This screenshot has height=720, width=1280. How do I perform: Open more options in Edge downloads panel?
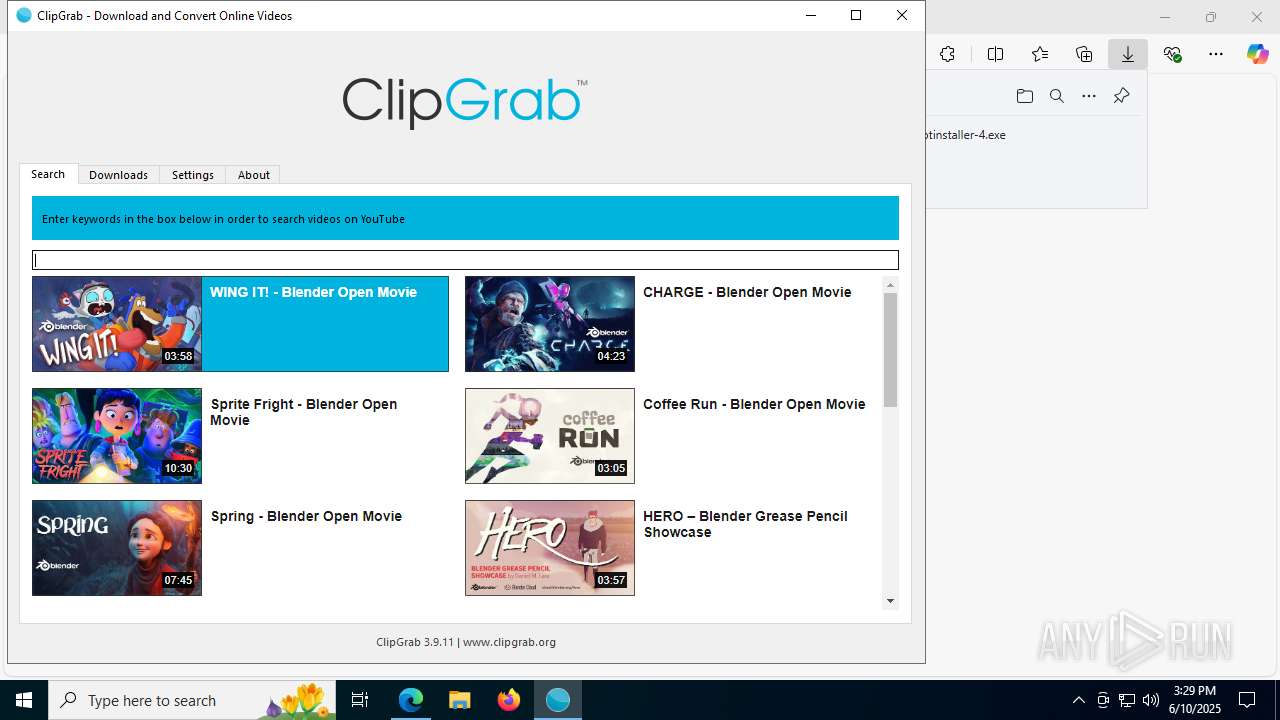(1089, 96)
